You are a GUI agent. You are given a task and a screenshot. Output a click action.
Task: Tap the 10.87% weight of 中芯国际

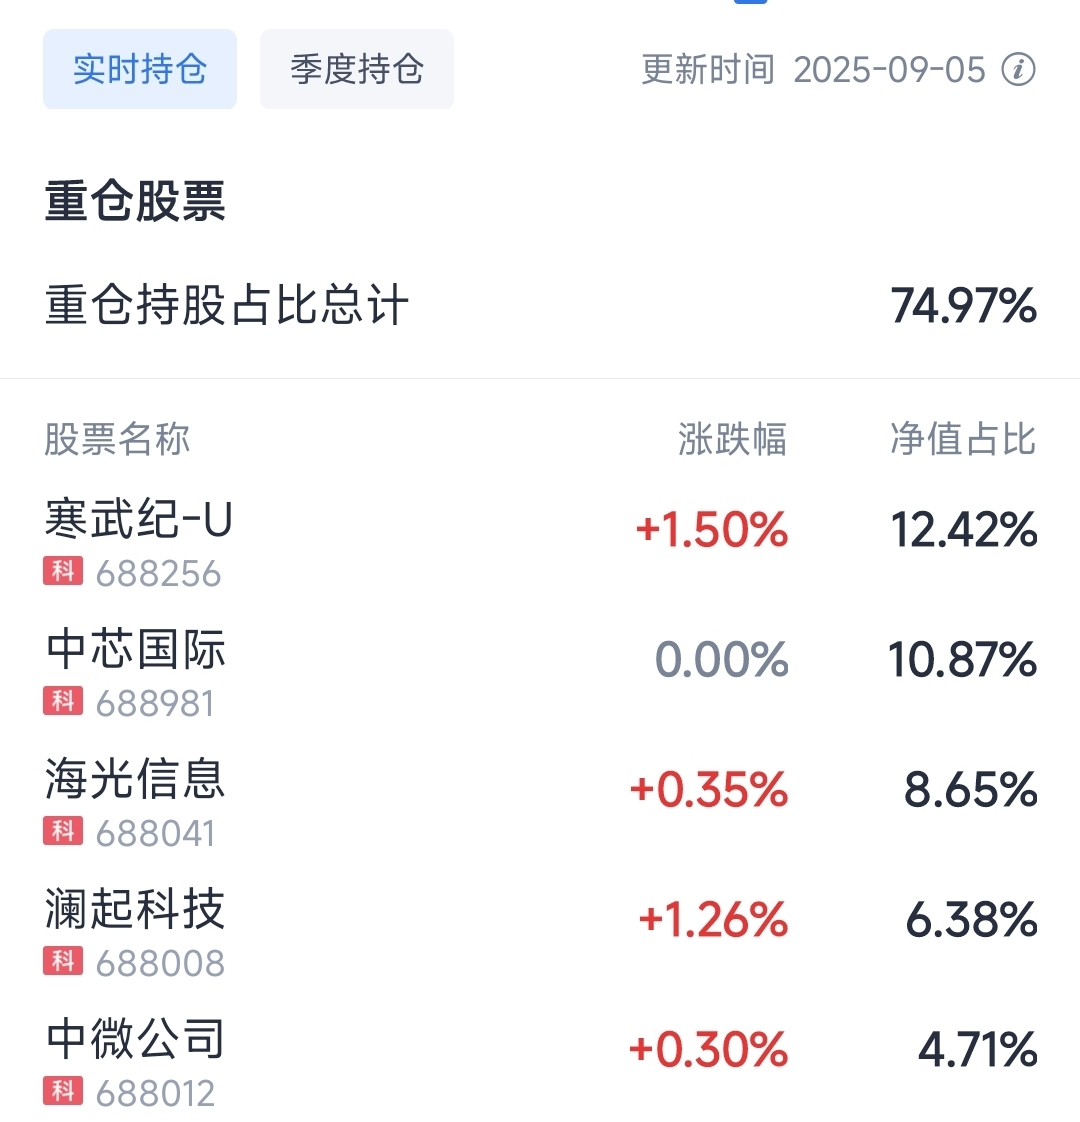[x=962, y=659]
